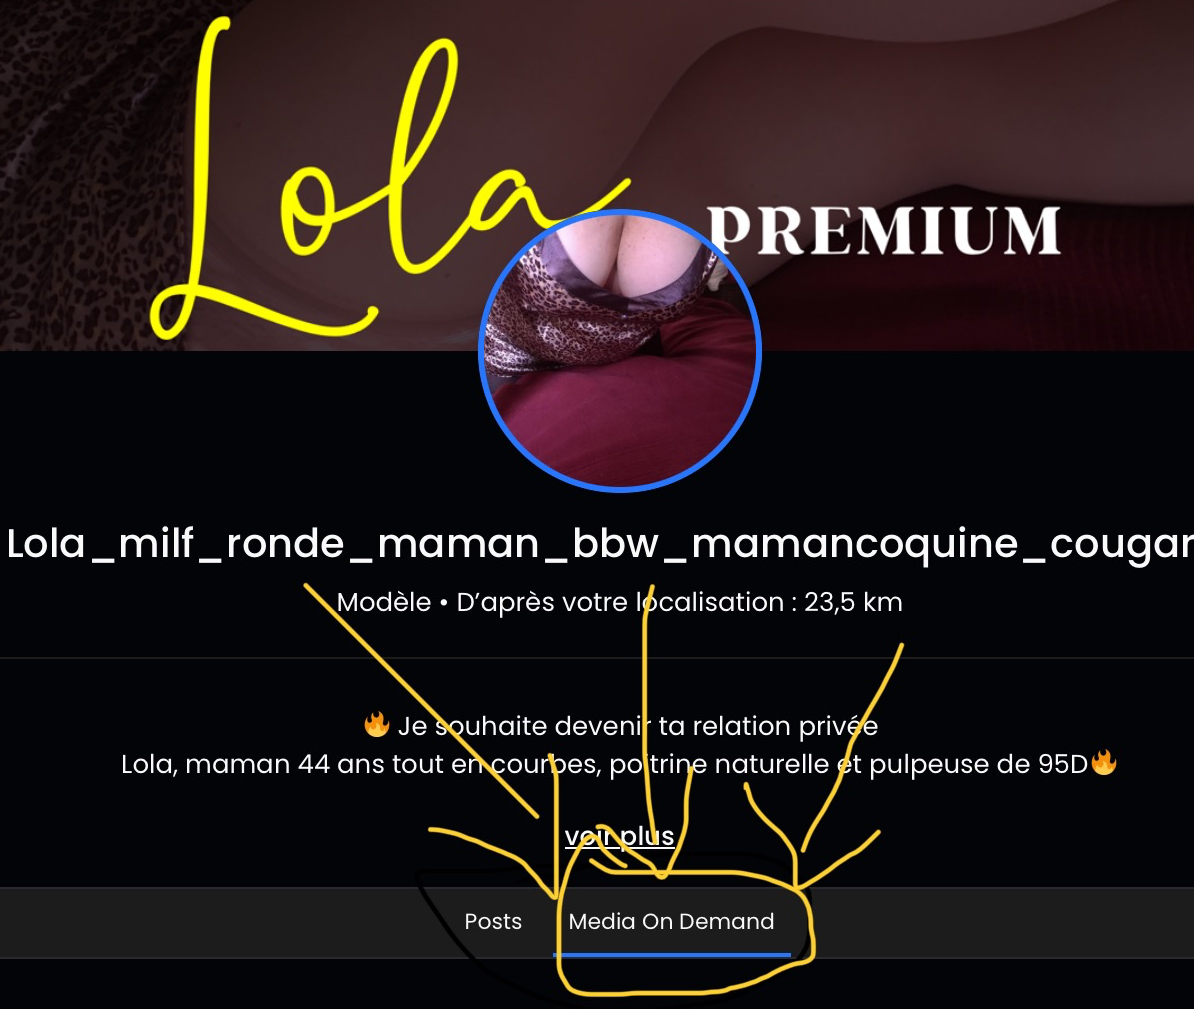Click the white PREMIUM banner text
Viewport: 1194px width, 1009px height.
[884, 230]
